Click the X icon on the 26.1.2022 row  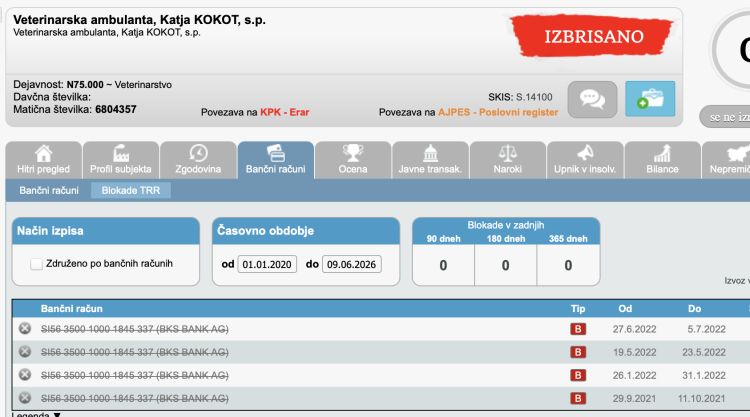click(25, 374)
